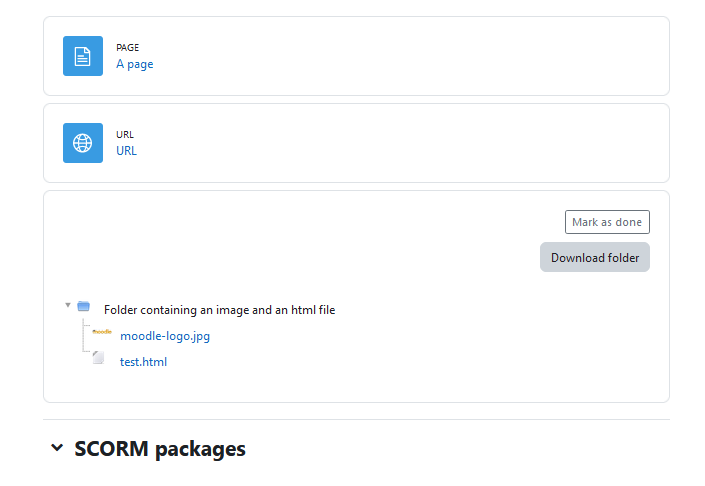Click empty space in the URL activity card
Viewport: 705px width, 486px height.
click(405, 143)
